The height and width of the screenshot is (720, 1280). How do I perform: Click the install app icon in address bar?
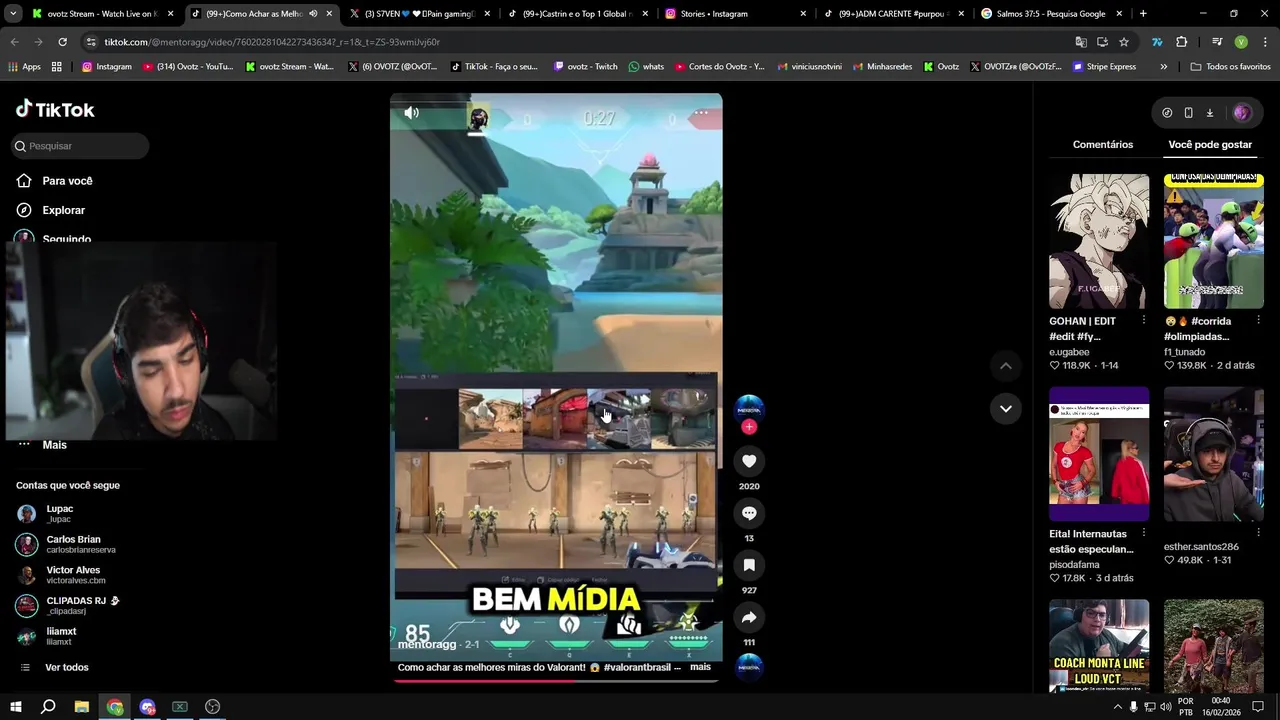pyautogui.click(x=1102, y=42)
